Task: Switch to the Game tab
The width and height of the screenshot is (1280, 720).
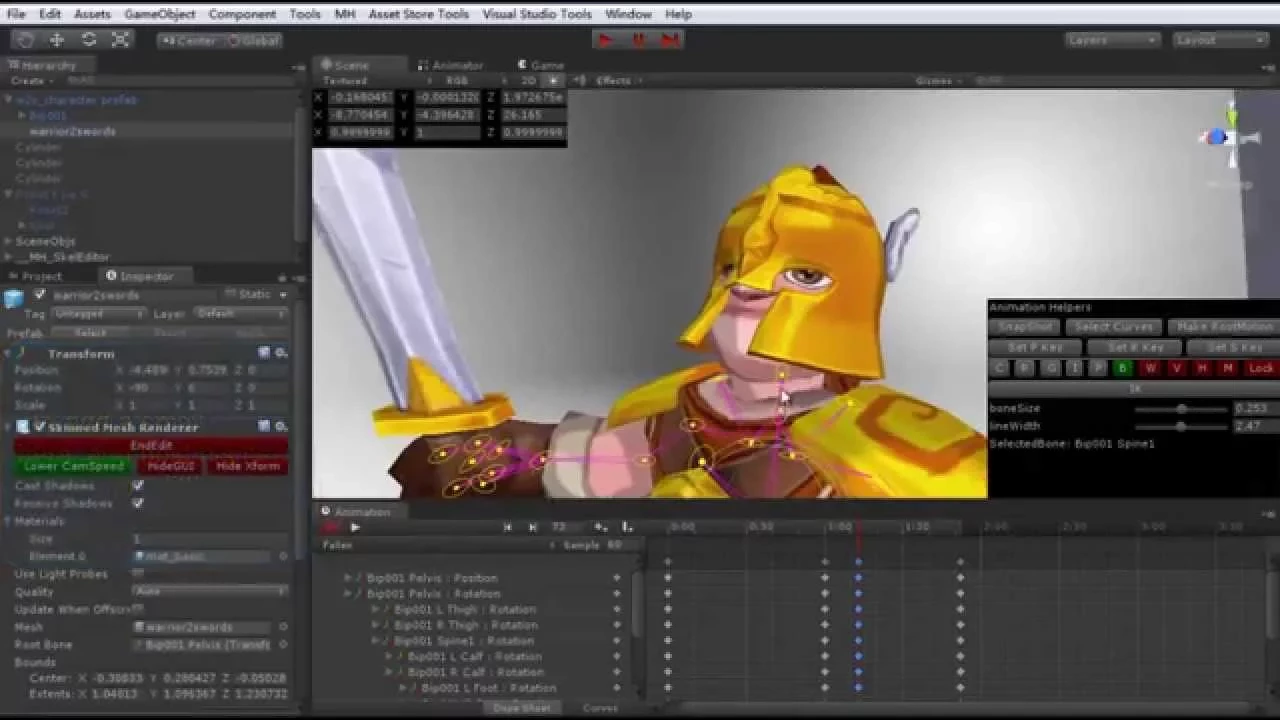Action: point(541,65)
